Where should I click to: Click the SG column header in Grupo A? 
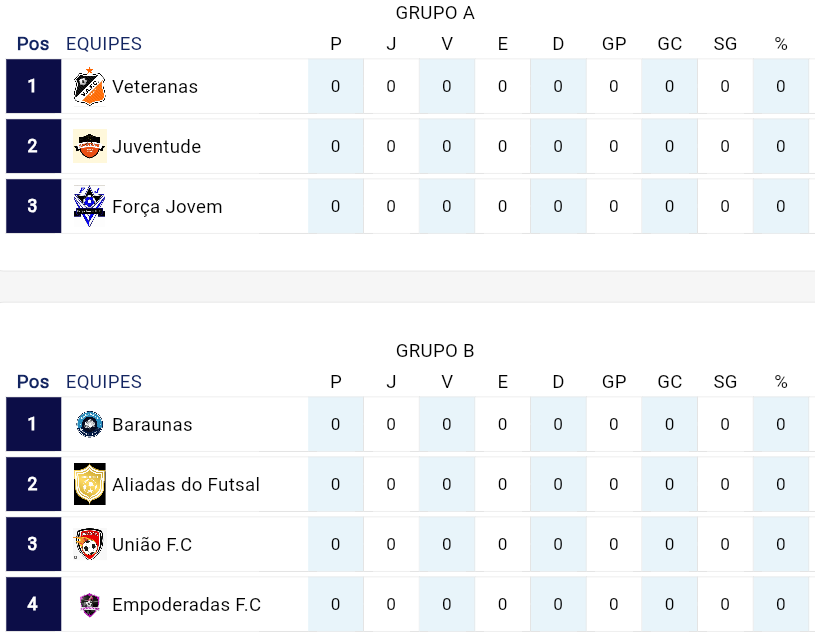(725, 44)
